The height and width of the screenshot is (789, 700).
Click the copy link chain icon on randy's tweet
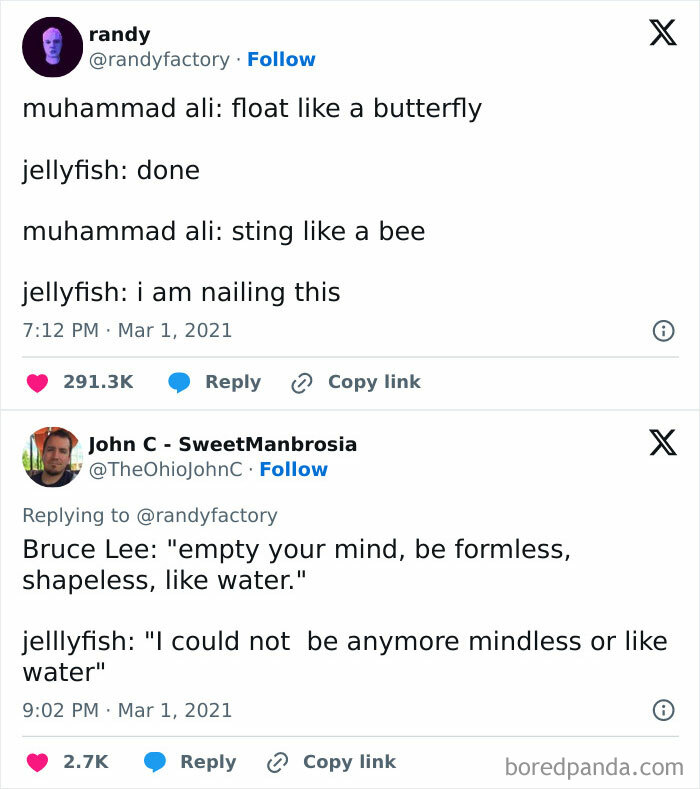tap(301, 382)
